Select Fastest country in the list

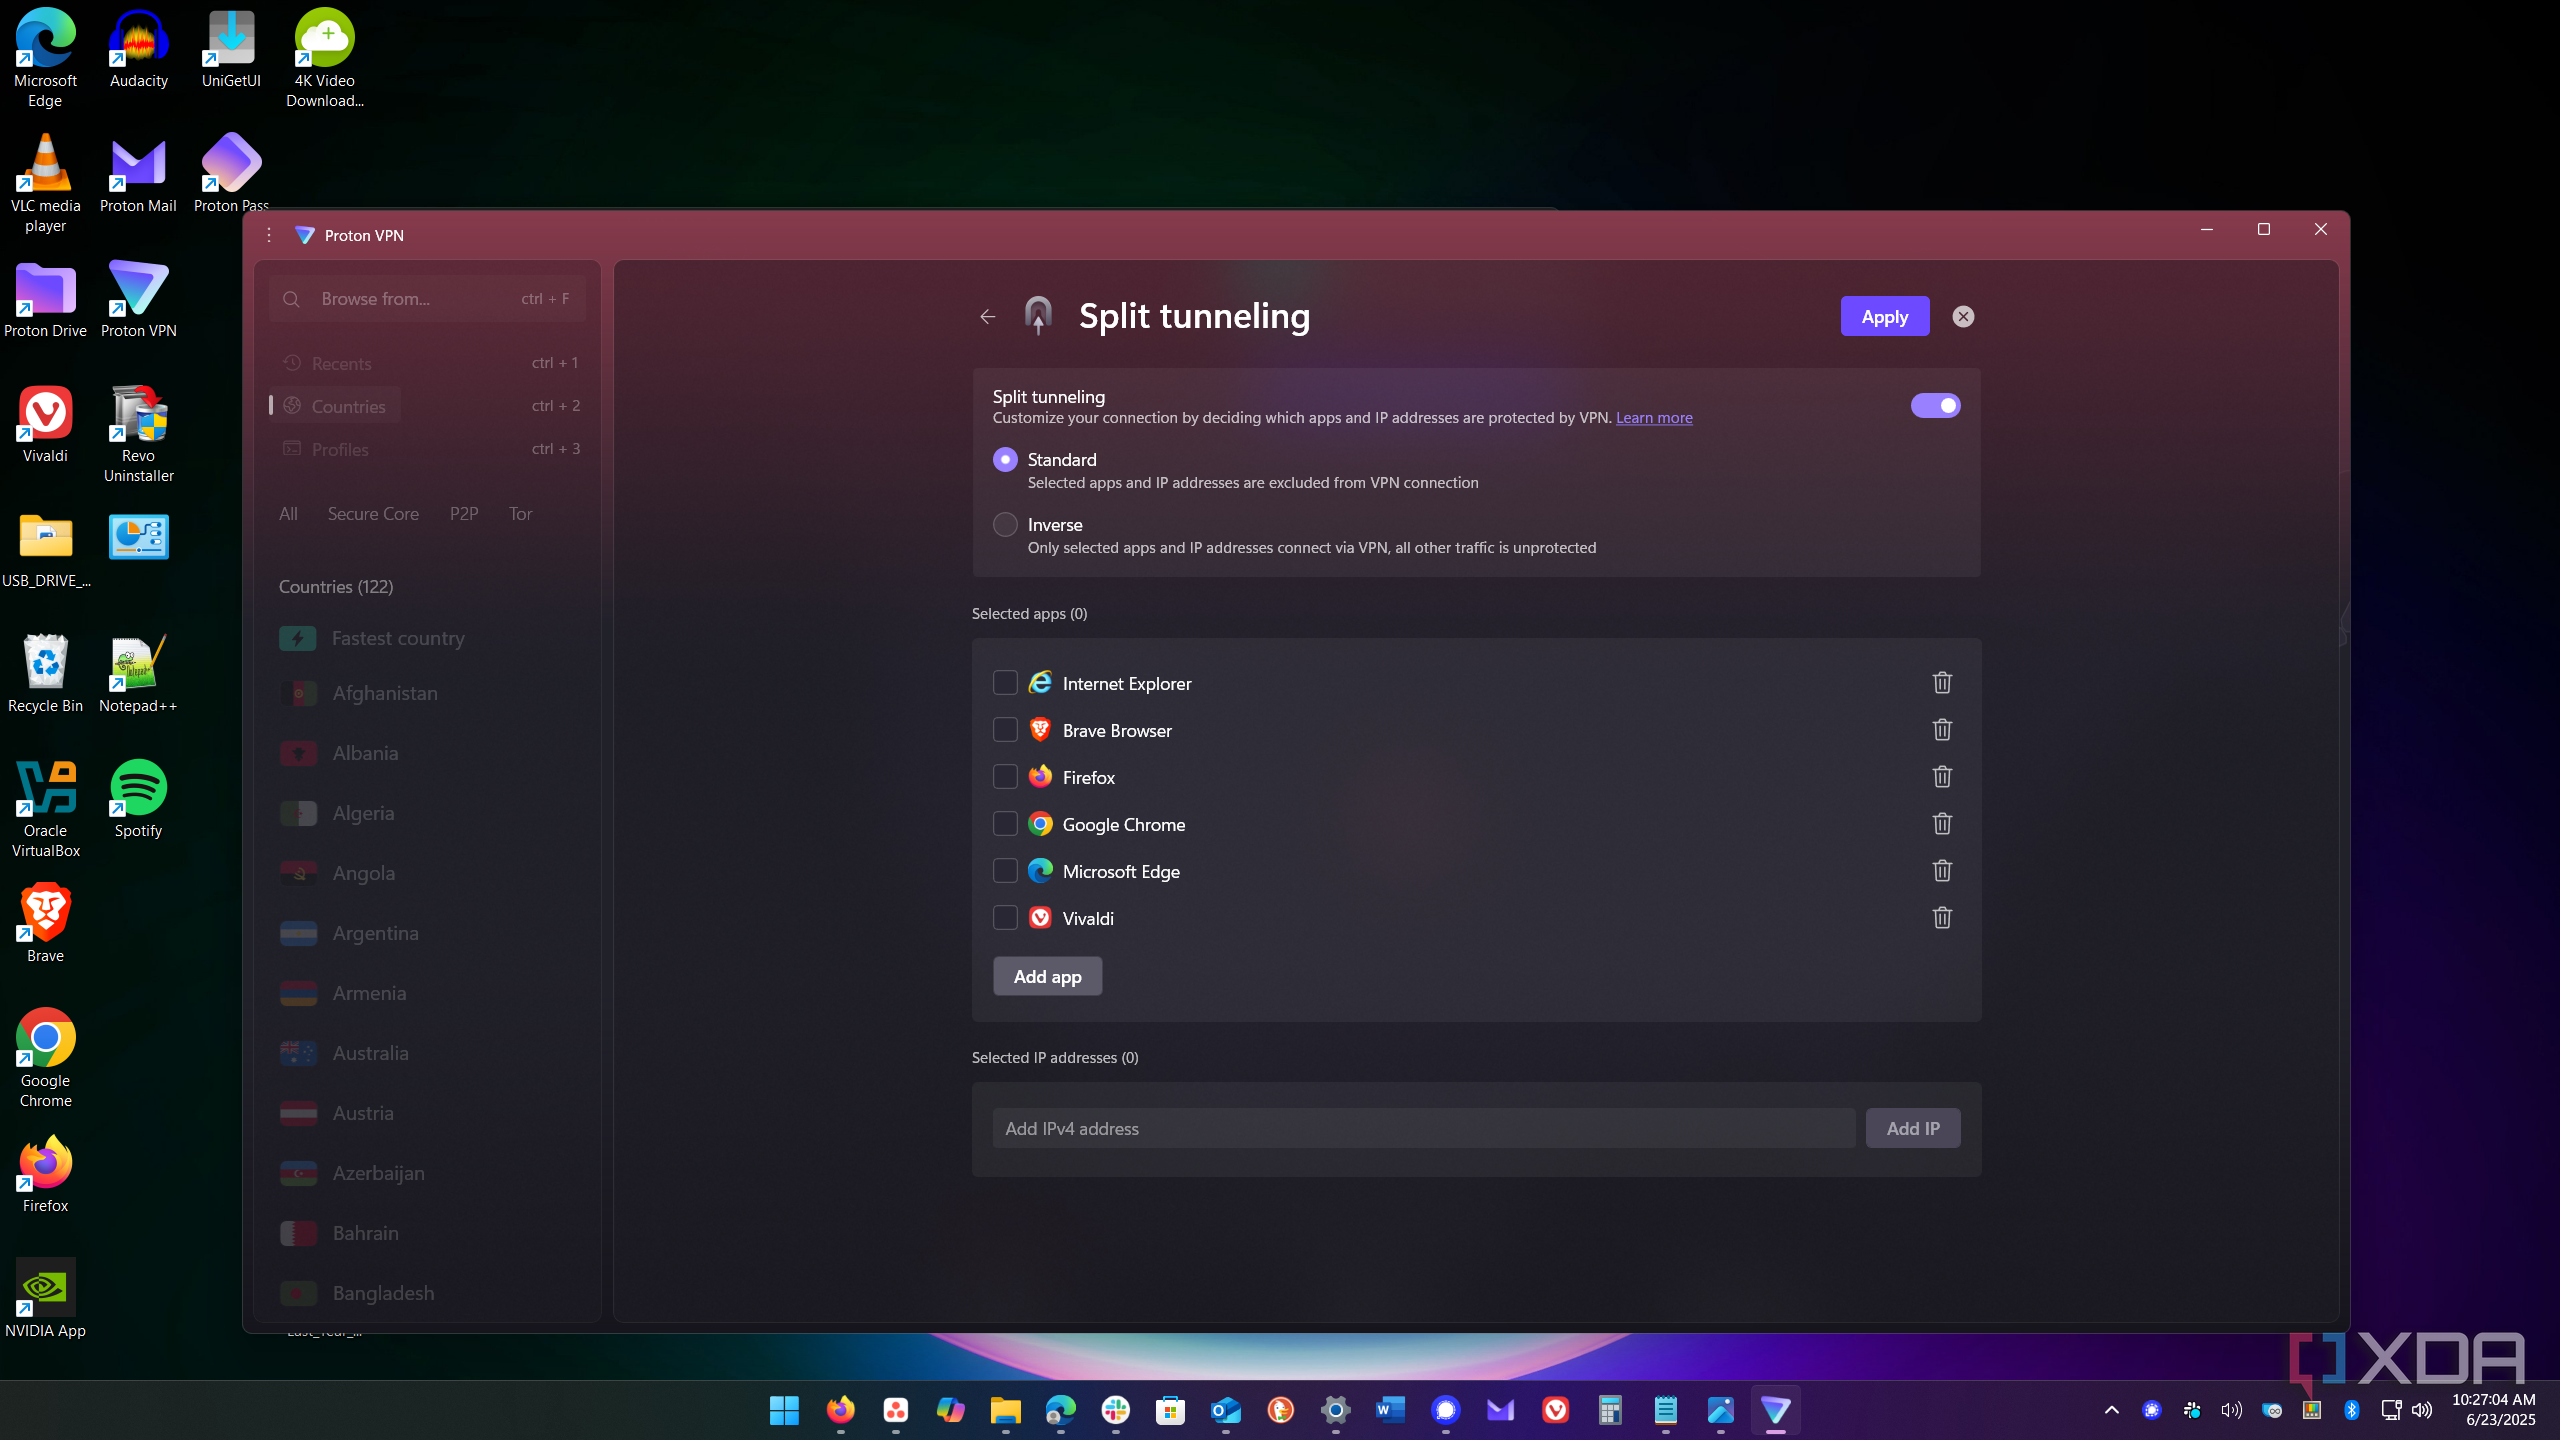(x=427, y=638)
